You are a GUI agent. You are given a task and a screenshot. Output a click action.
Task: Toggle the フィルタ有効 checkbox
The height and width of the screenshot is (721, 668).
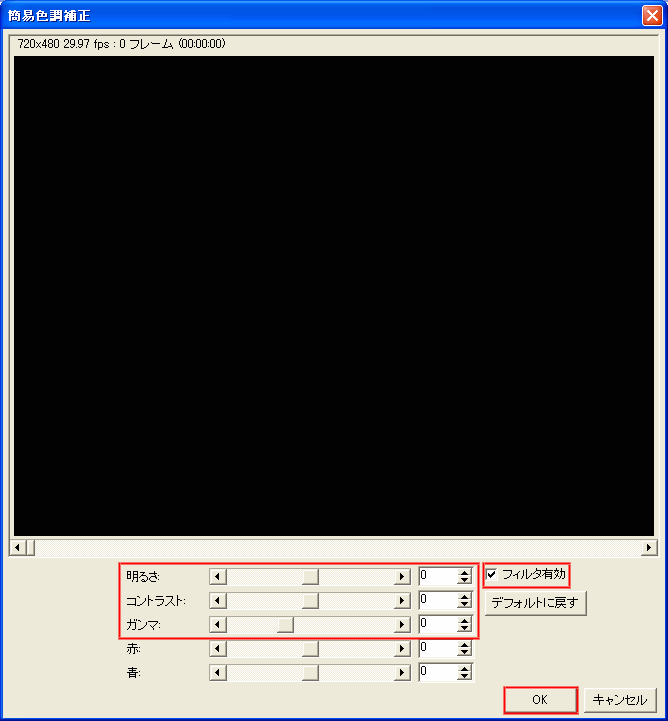point(492,574)
